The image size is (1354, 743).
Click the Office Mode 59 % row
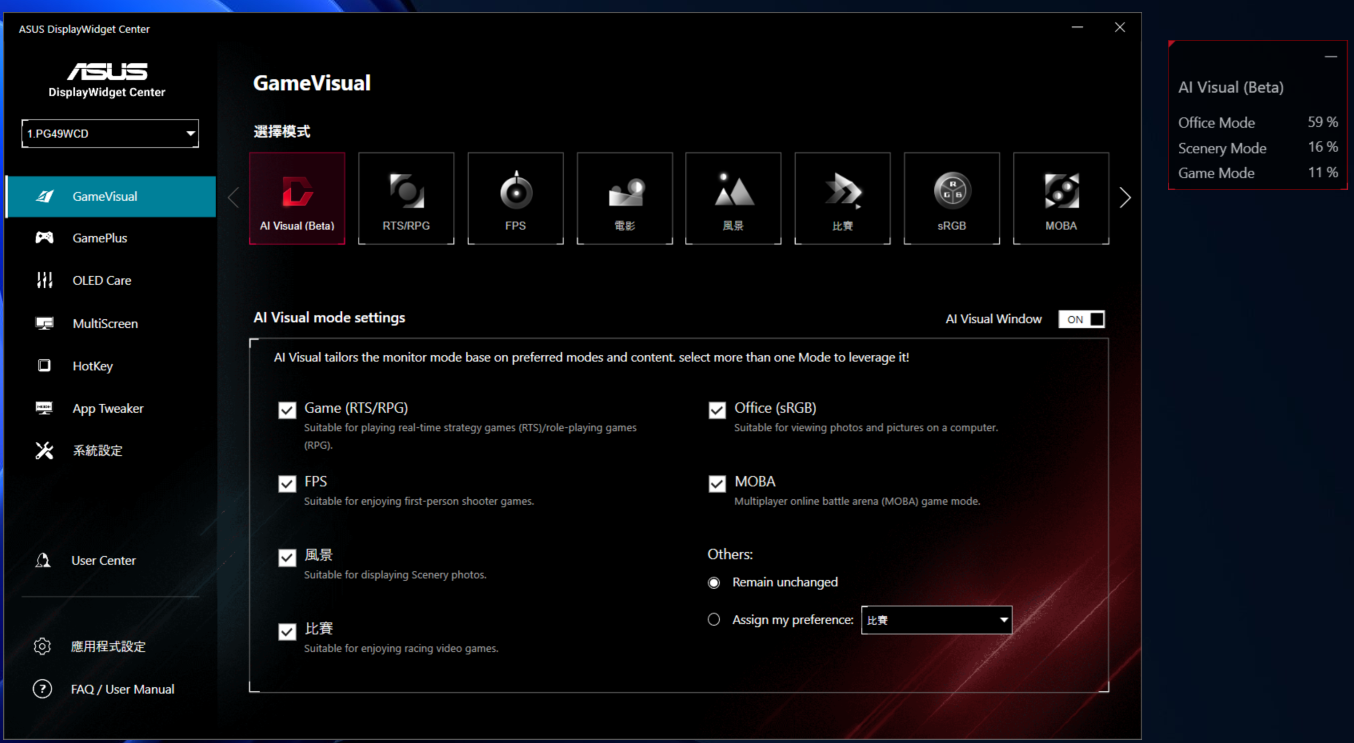pyautogui.click(x=1258, y=122)
